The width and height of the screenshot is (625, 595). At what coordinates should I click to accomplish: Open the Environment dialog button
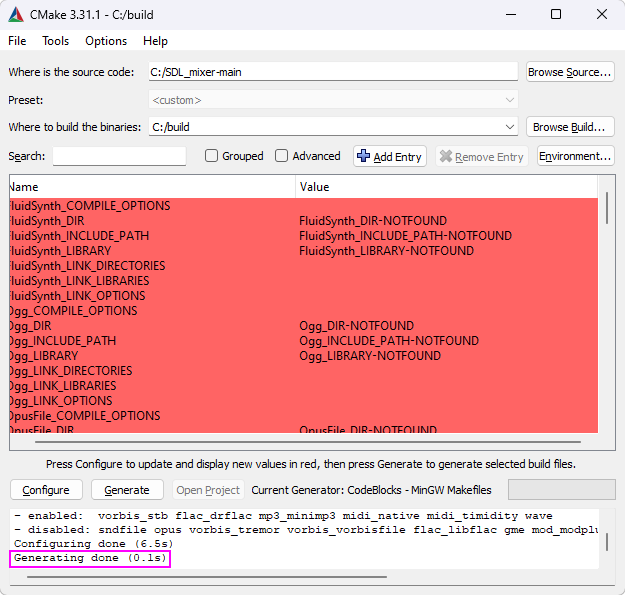point(576,156)
